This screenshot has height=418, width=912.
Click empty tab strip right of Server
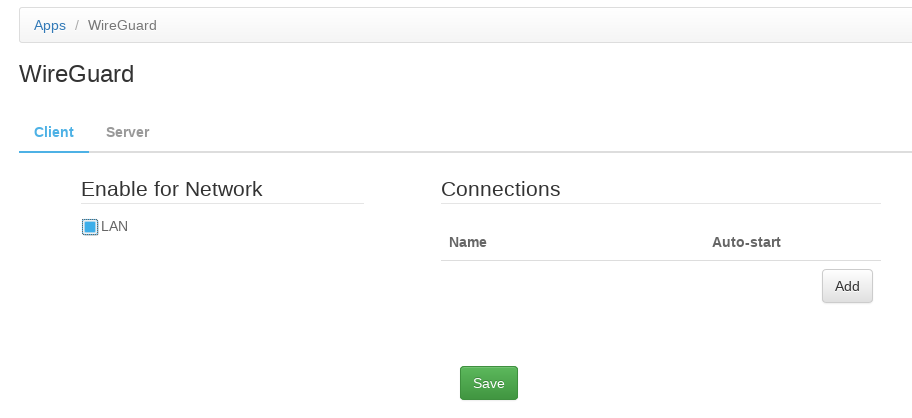(500, 132)
